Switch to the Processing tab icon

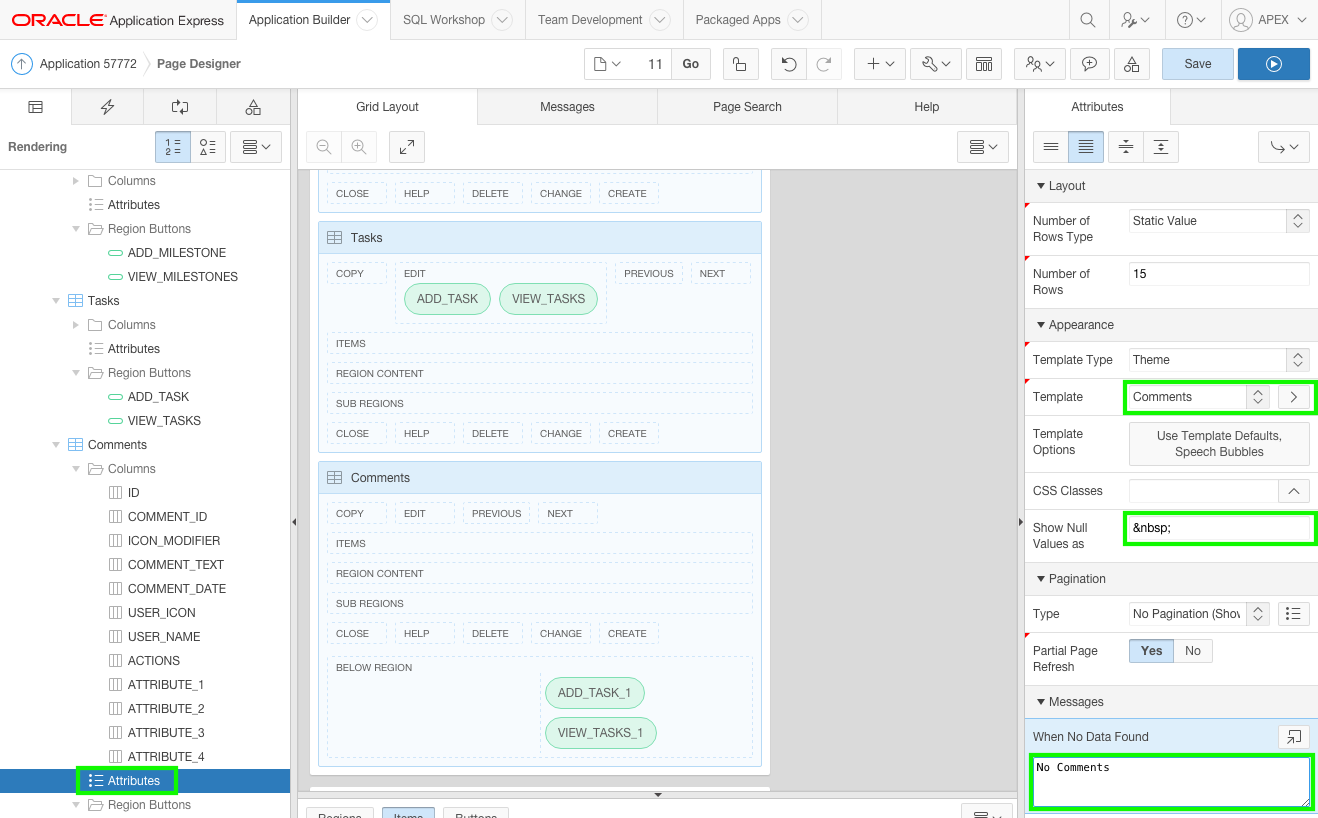179,107
